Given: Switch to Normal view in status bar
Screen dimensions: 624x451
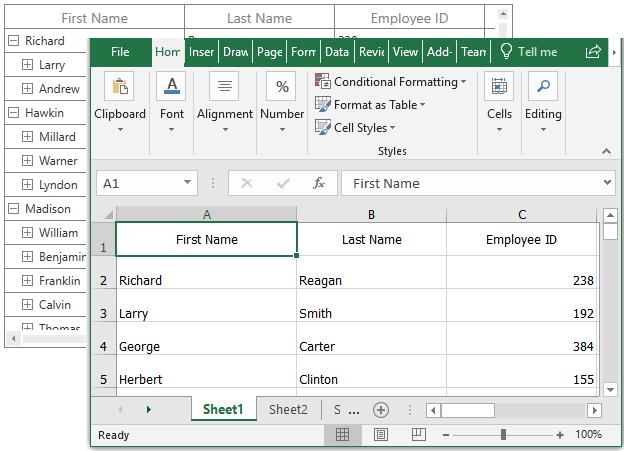Looking at the screenshot, I should (342, 435).
